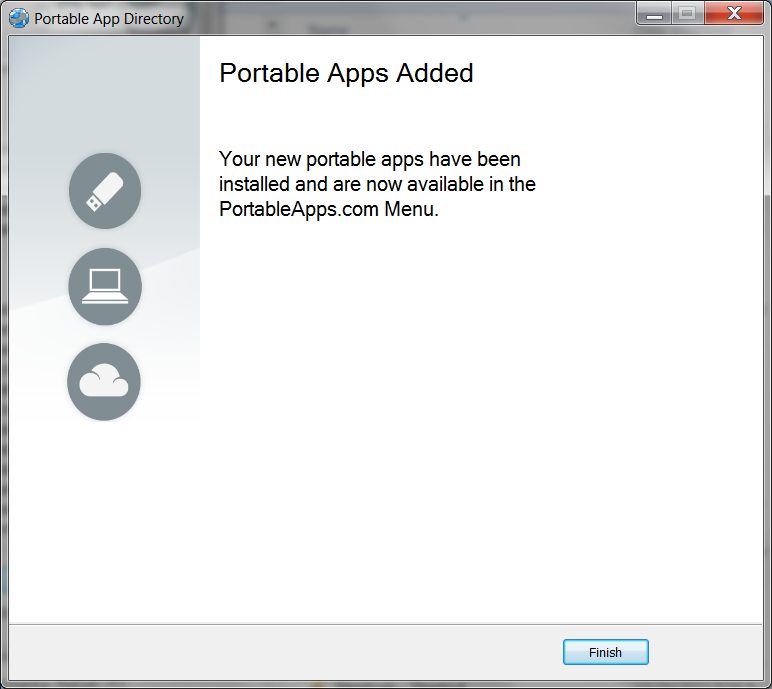Click the "Portable App Directory" title text
The width and height of the screenshot is (772, 689).
109,19
